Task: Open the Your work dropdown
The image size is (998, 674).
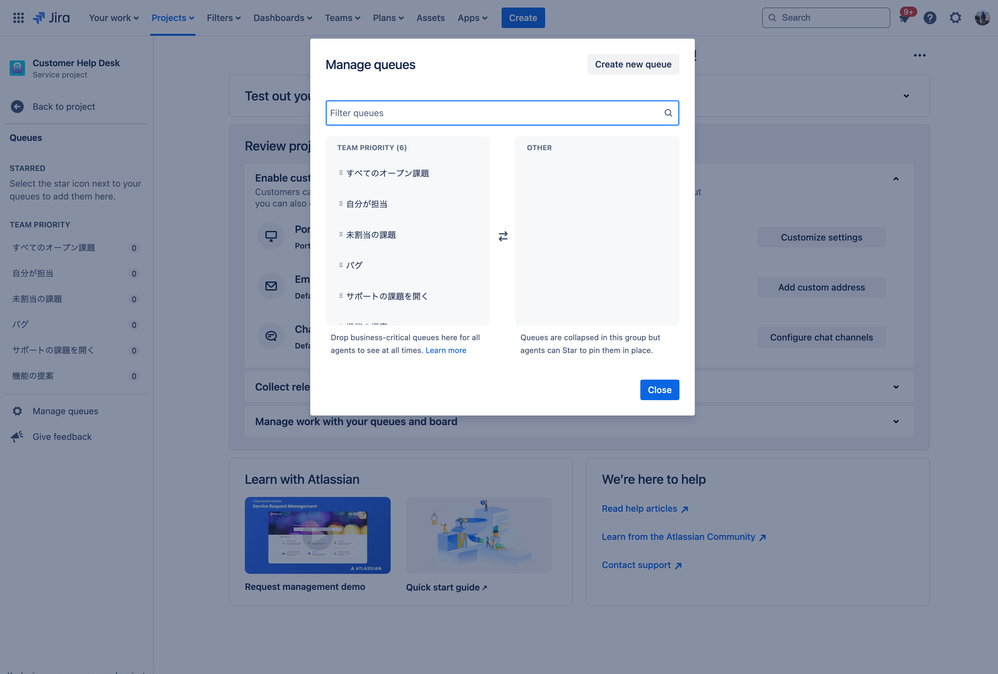Action: [x=113, y=18]
